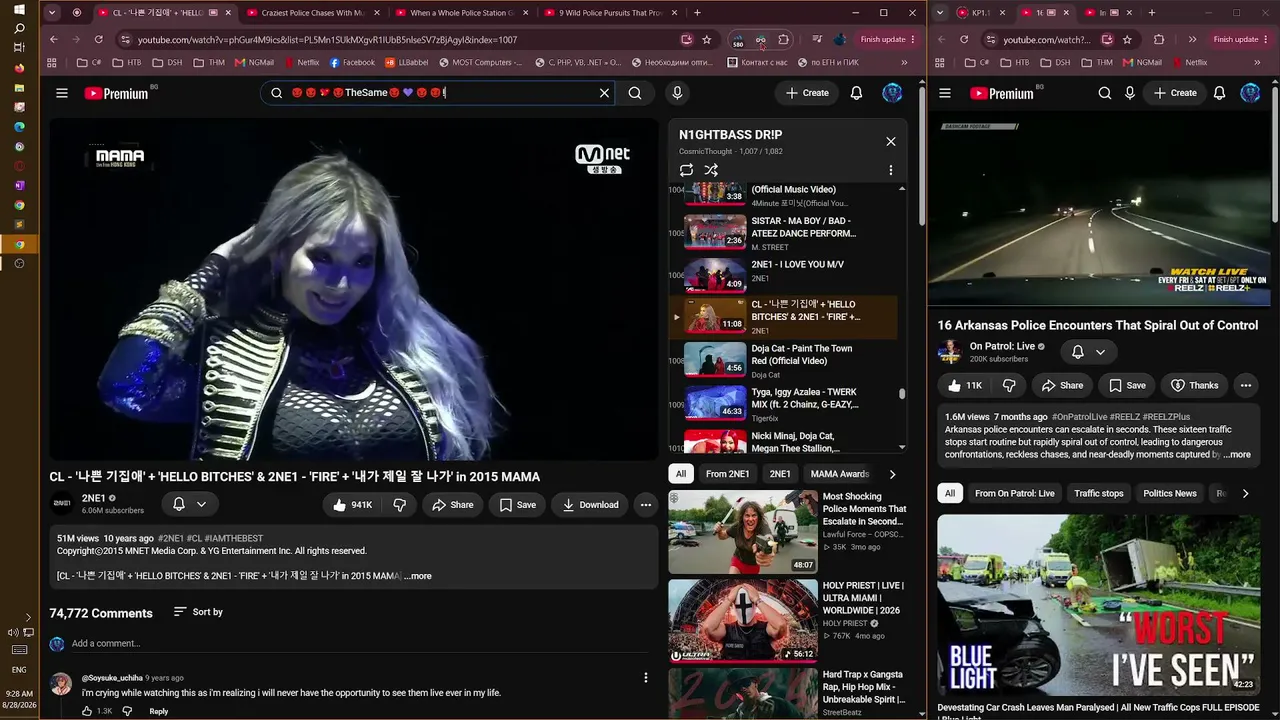
Task: Open Firefox from the Windows taskbar
Action: (x=19, y=68)
